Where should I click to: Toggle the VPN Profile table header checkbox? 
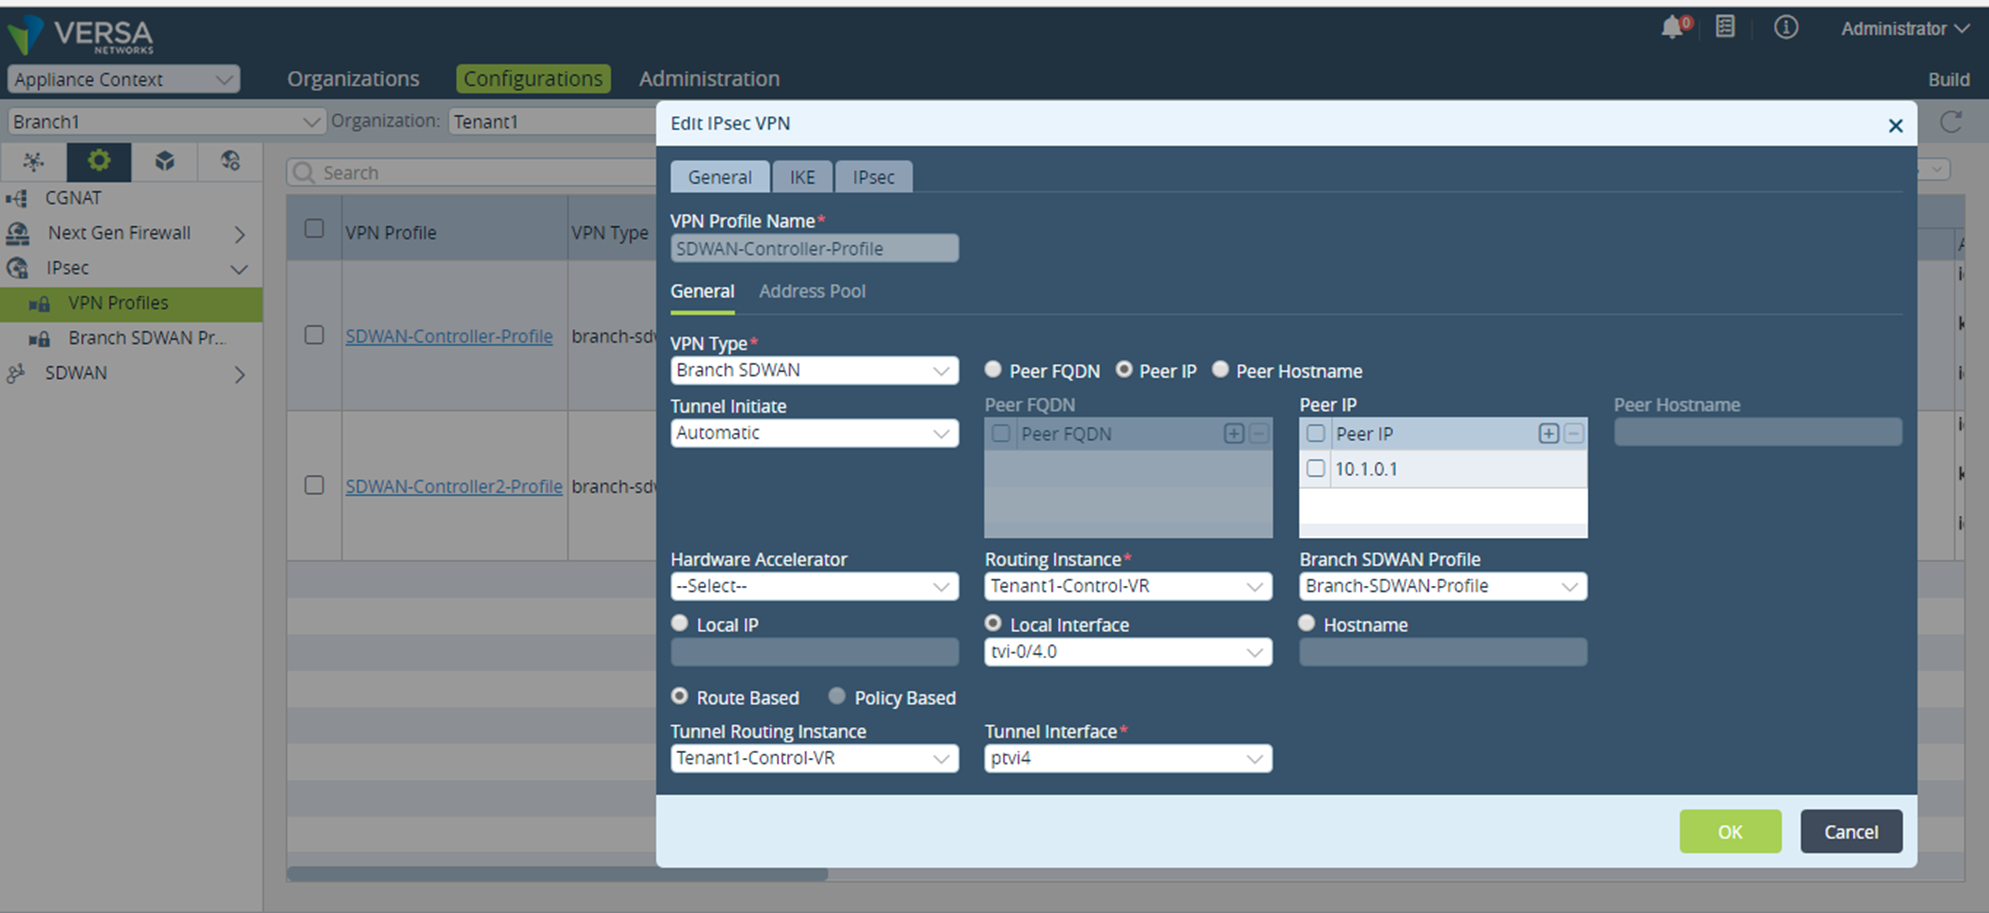[314, 229]
